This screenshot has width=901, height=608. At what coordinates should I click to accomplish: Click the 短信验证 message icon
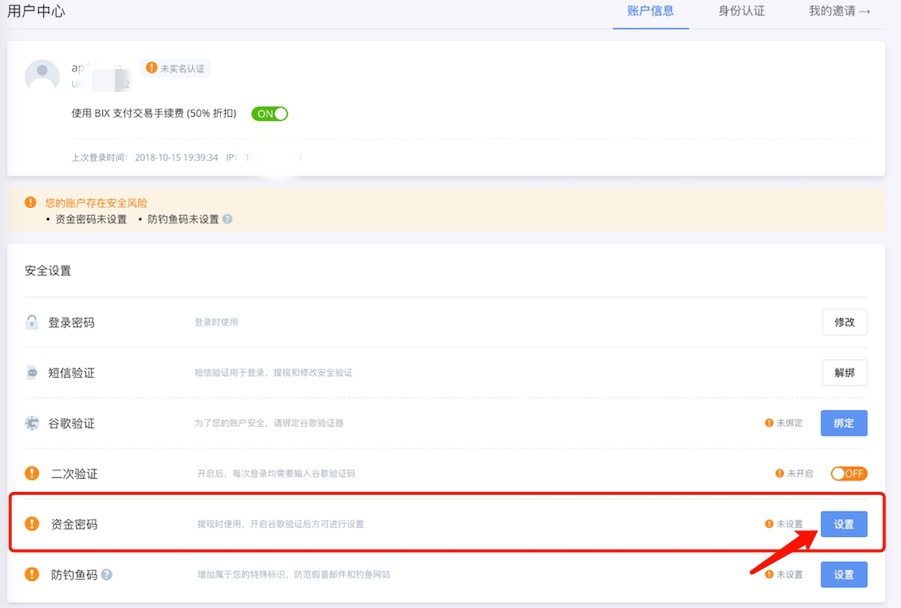click(32, 372)
